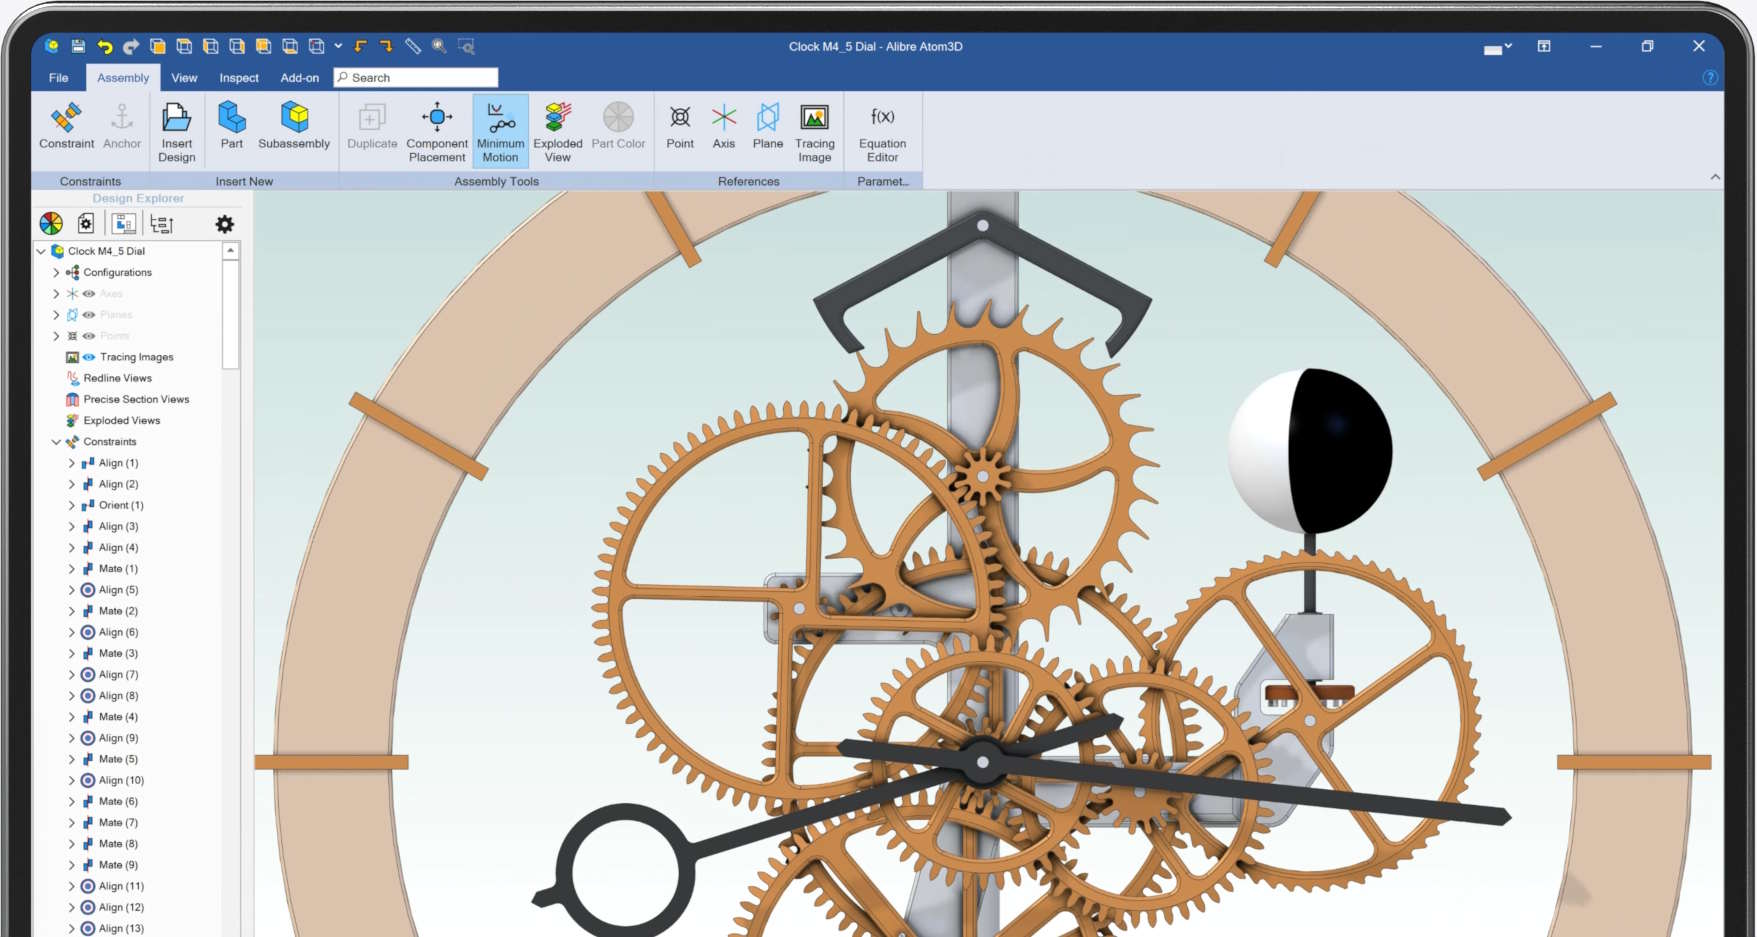Open the view orientation dropdown arrow

tap(338, 46)
